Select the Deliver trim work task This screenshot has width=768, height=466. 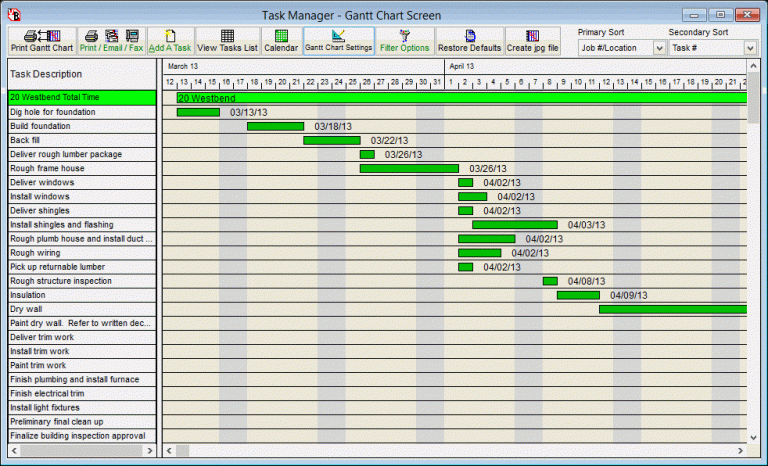82,338
